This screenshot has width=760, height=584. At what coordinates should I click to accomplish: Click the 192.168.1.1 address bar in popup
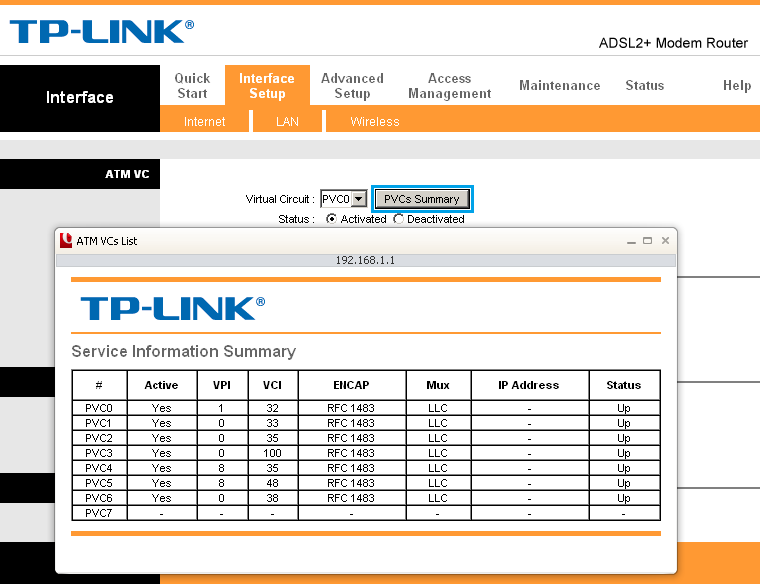[x=365, y=260]
